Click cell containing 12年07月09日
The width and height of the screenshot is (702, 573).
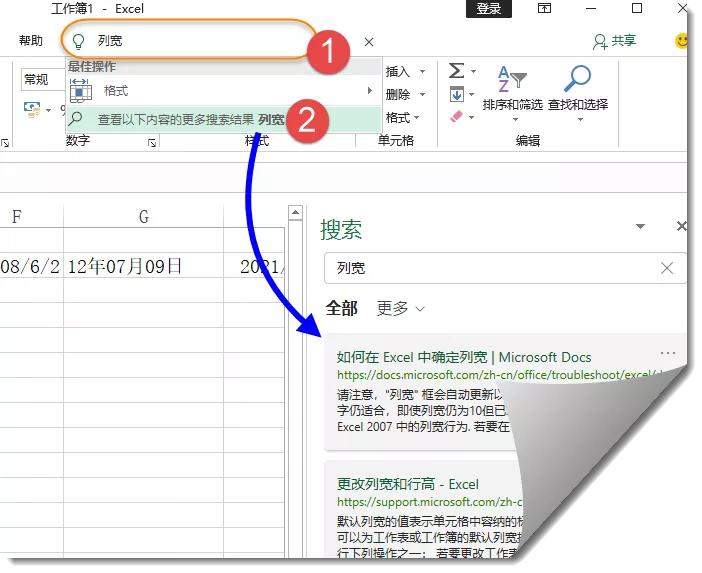pos(143,266)
